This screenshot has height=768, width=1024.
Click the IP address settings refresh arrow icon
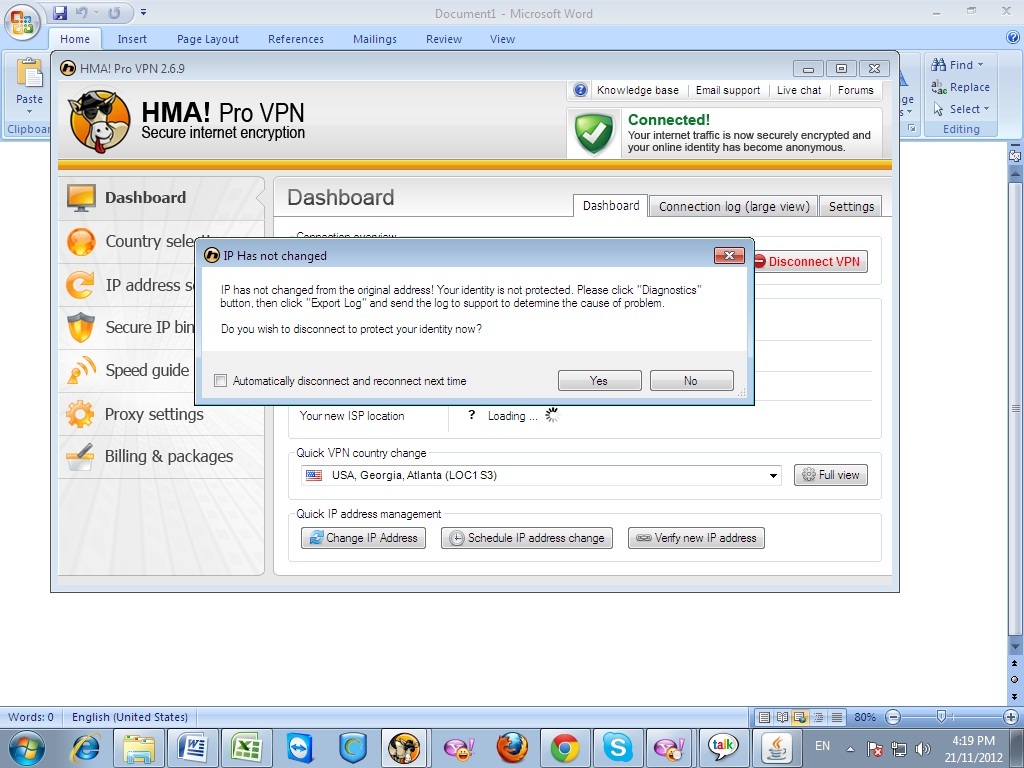coord(80,285)
